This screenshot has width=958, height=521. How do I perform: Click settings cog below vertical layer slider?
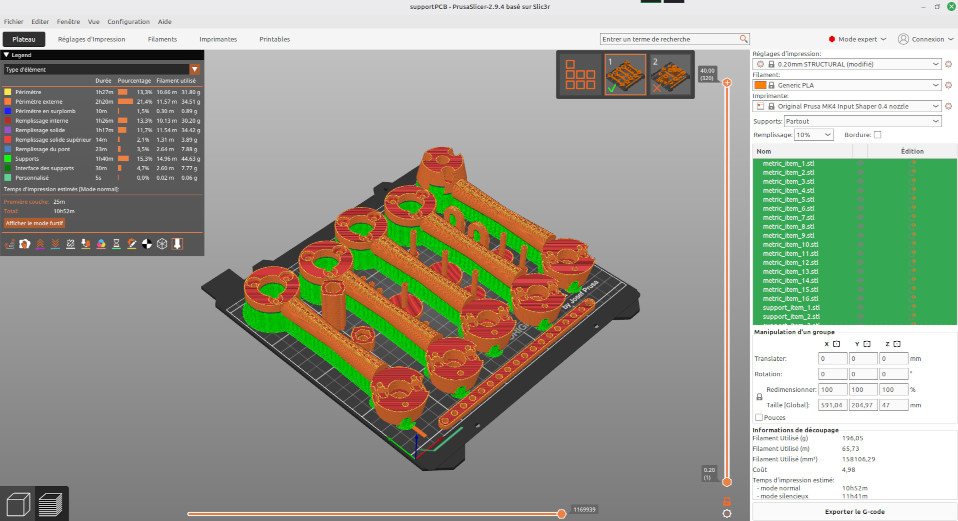click(x=727, y=514)
